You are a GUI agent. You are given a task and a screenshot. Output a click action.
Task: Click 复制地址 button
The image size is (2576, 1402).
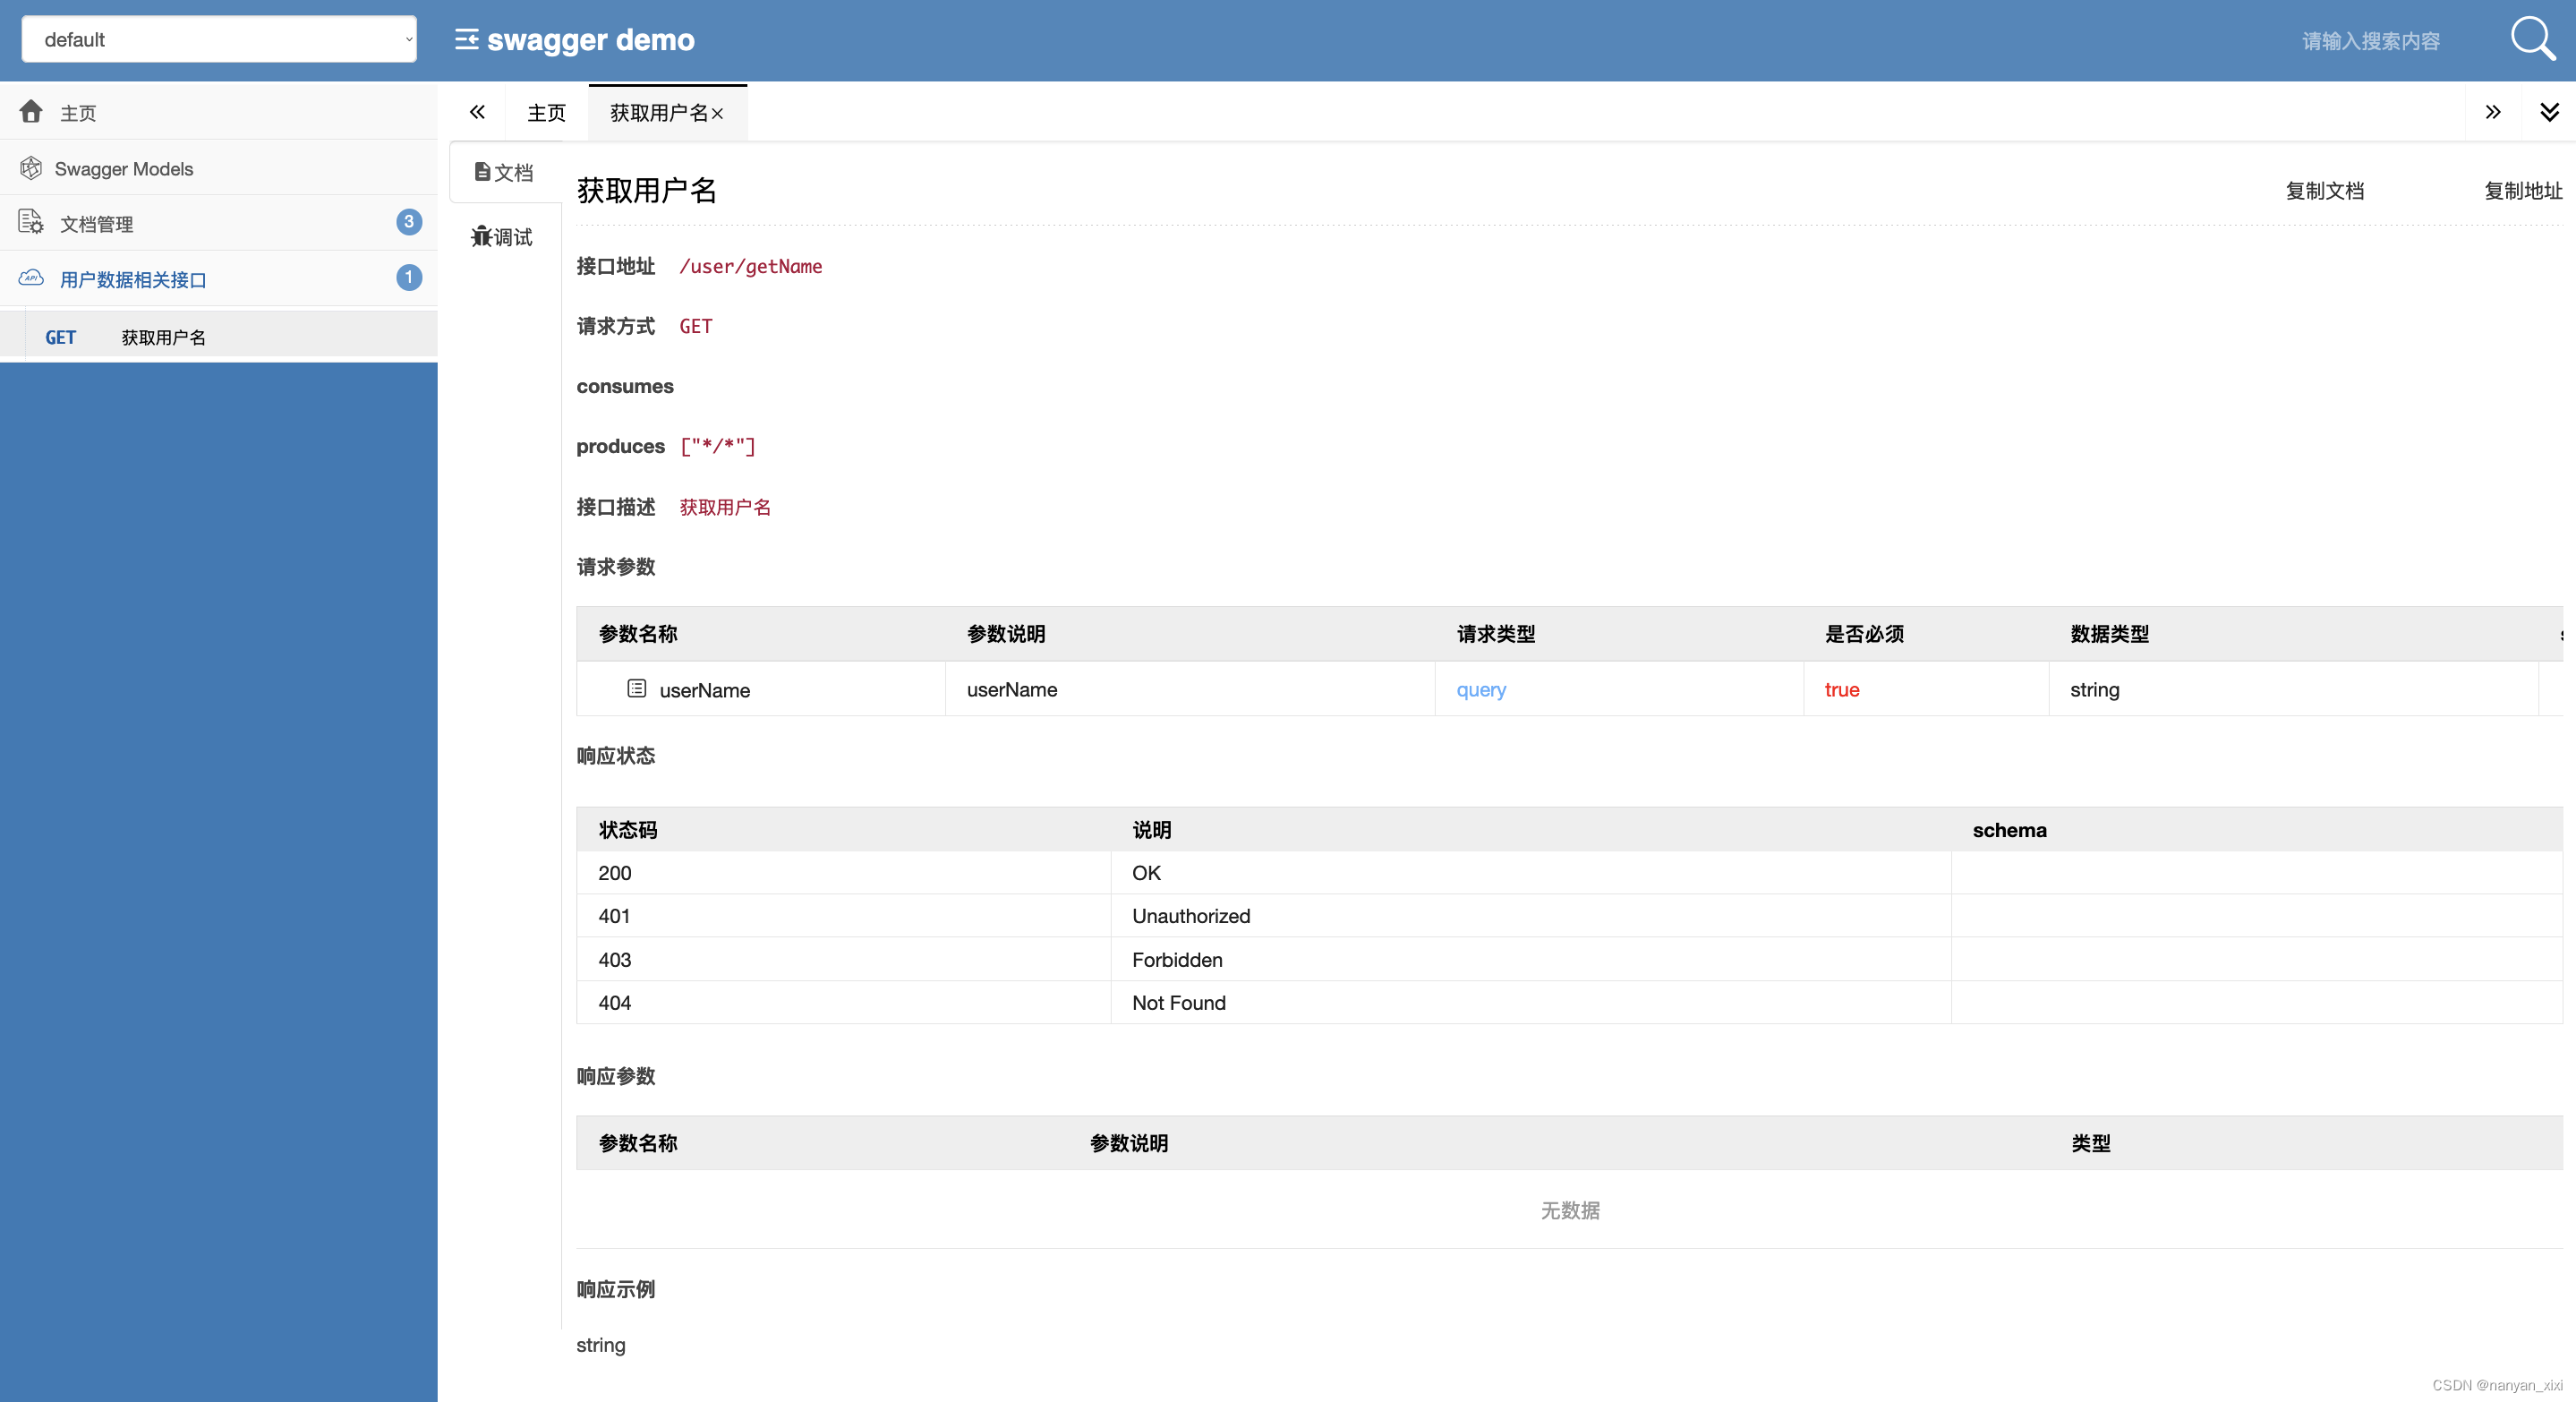(x=2522, y=190)
